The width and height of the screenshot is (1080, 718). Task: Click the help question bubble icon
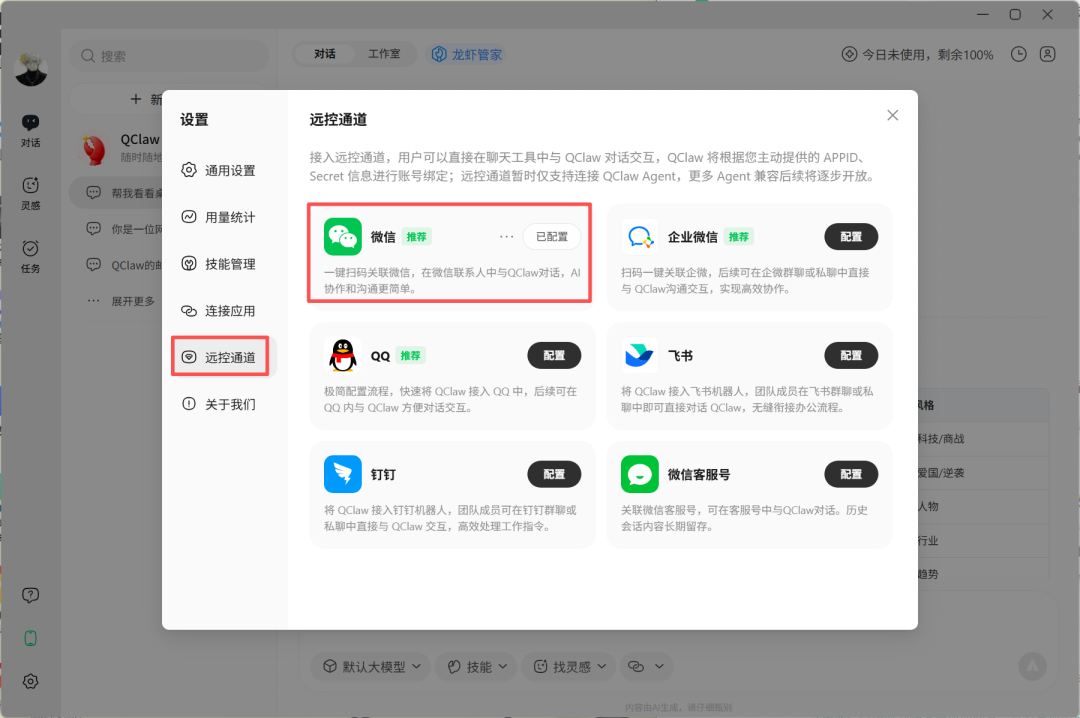(30, 595)
